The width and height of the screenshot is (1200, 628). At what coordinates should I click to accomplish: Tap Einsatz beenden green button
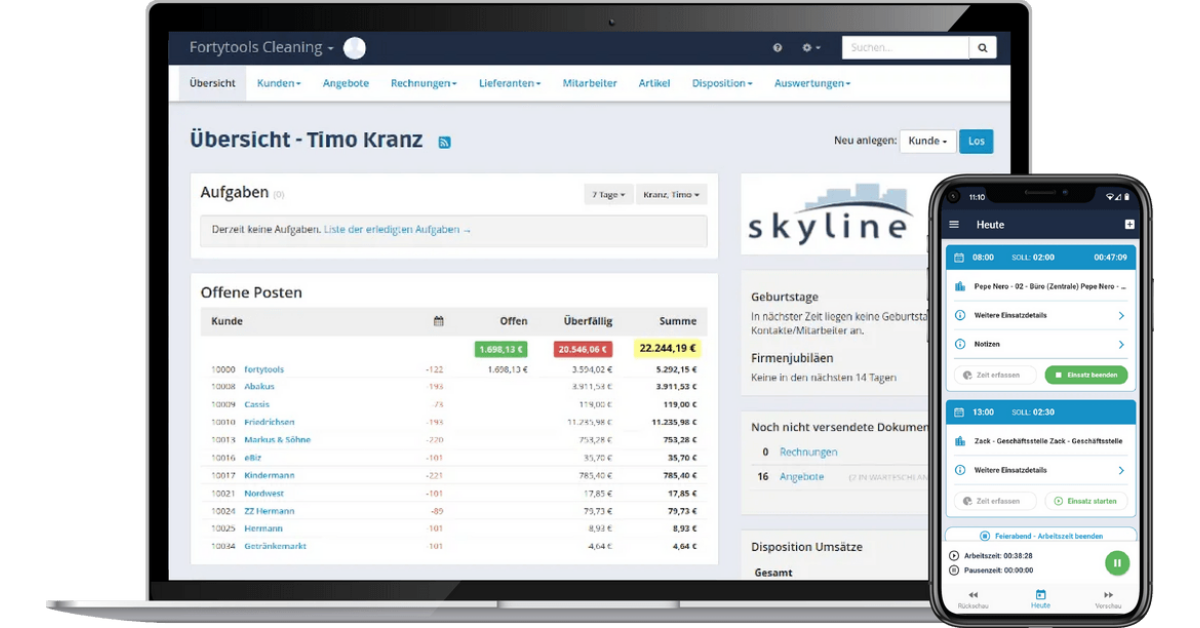[1086, 375]
